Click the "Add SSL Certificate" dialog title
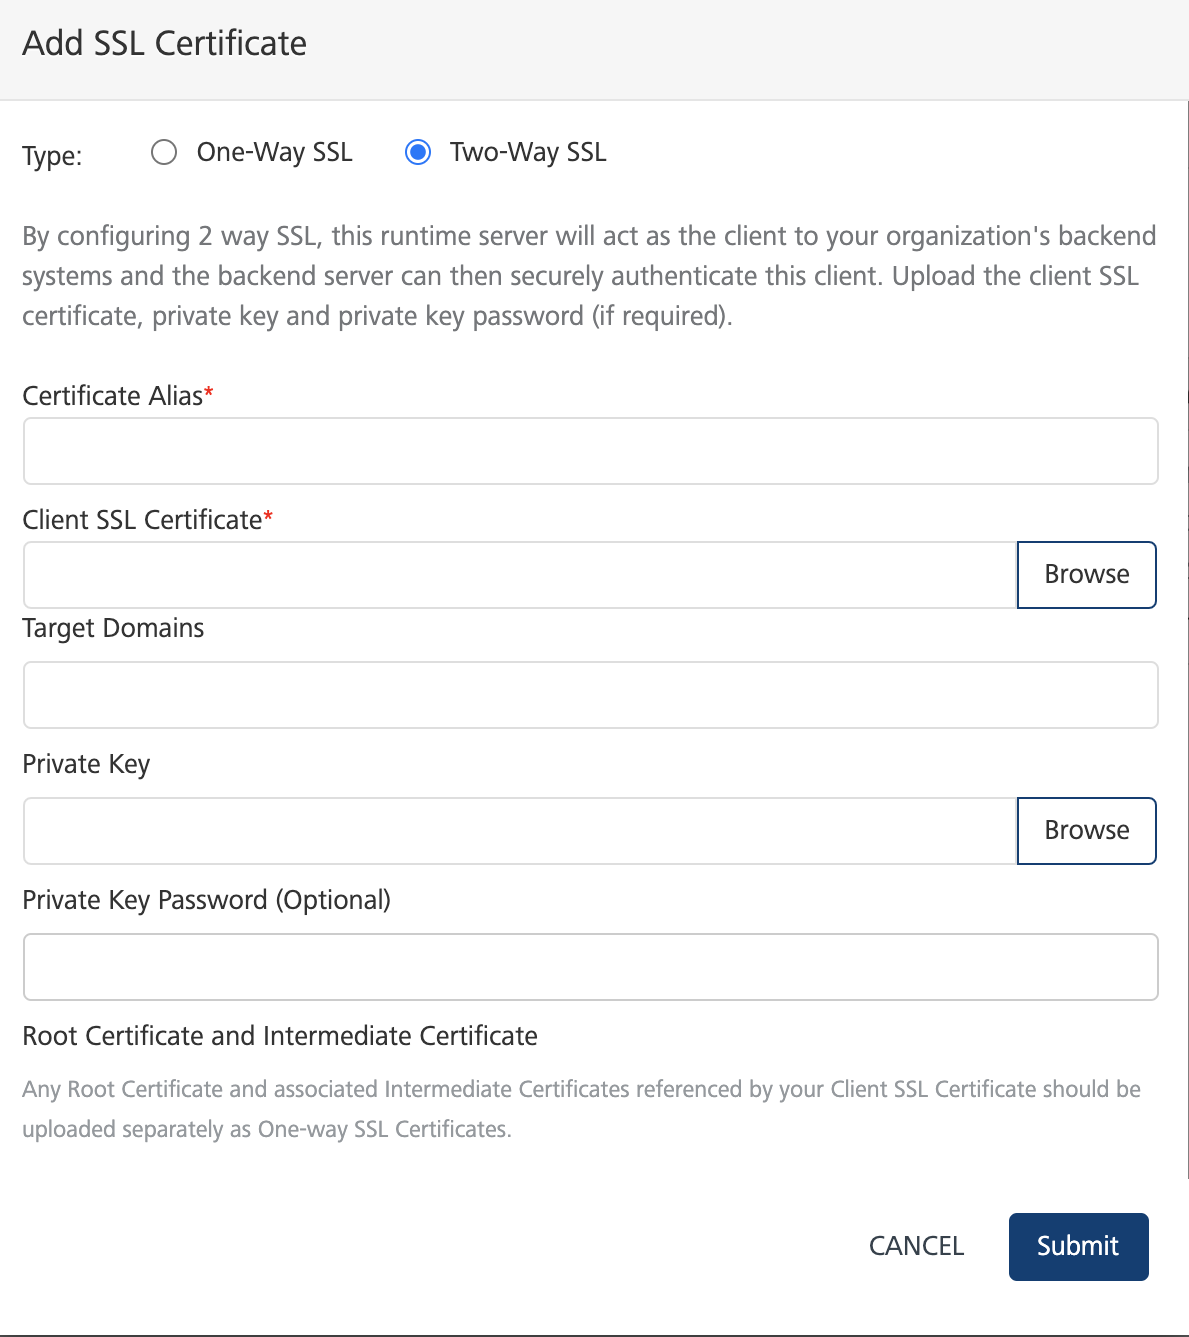Viewport: 1189px width, 1337px height. coord(165,43)
